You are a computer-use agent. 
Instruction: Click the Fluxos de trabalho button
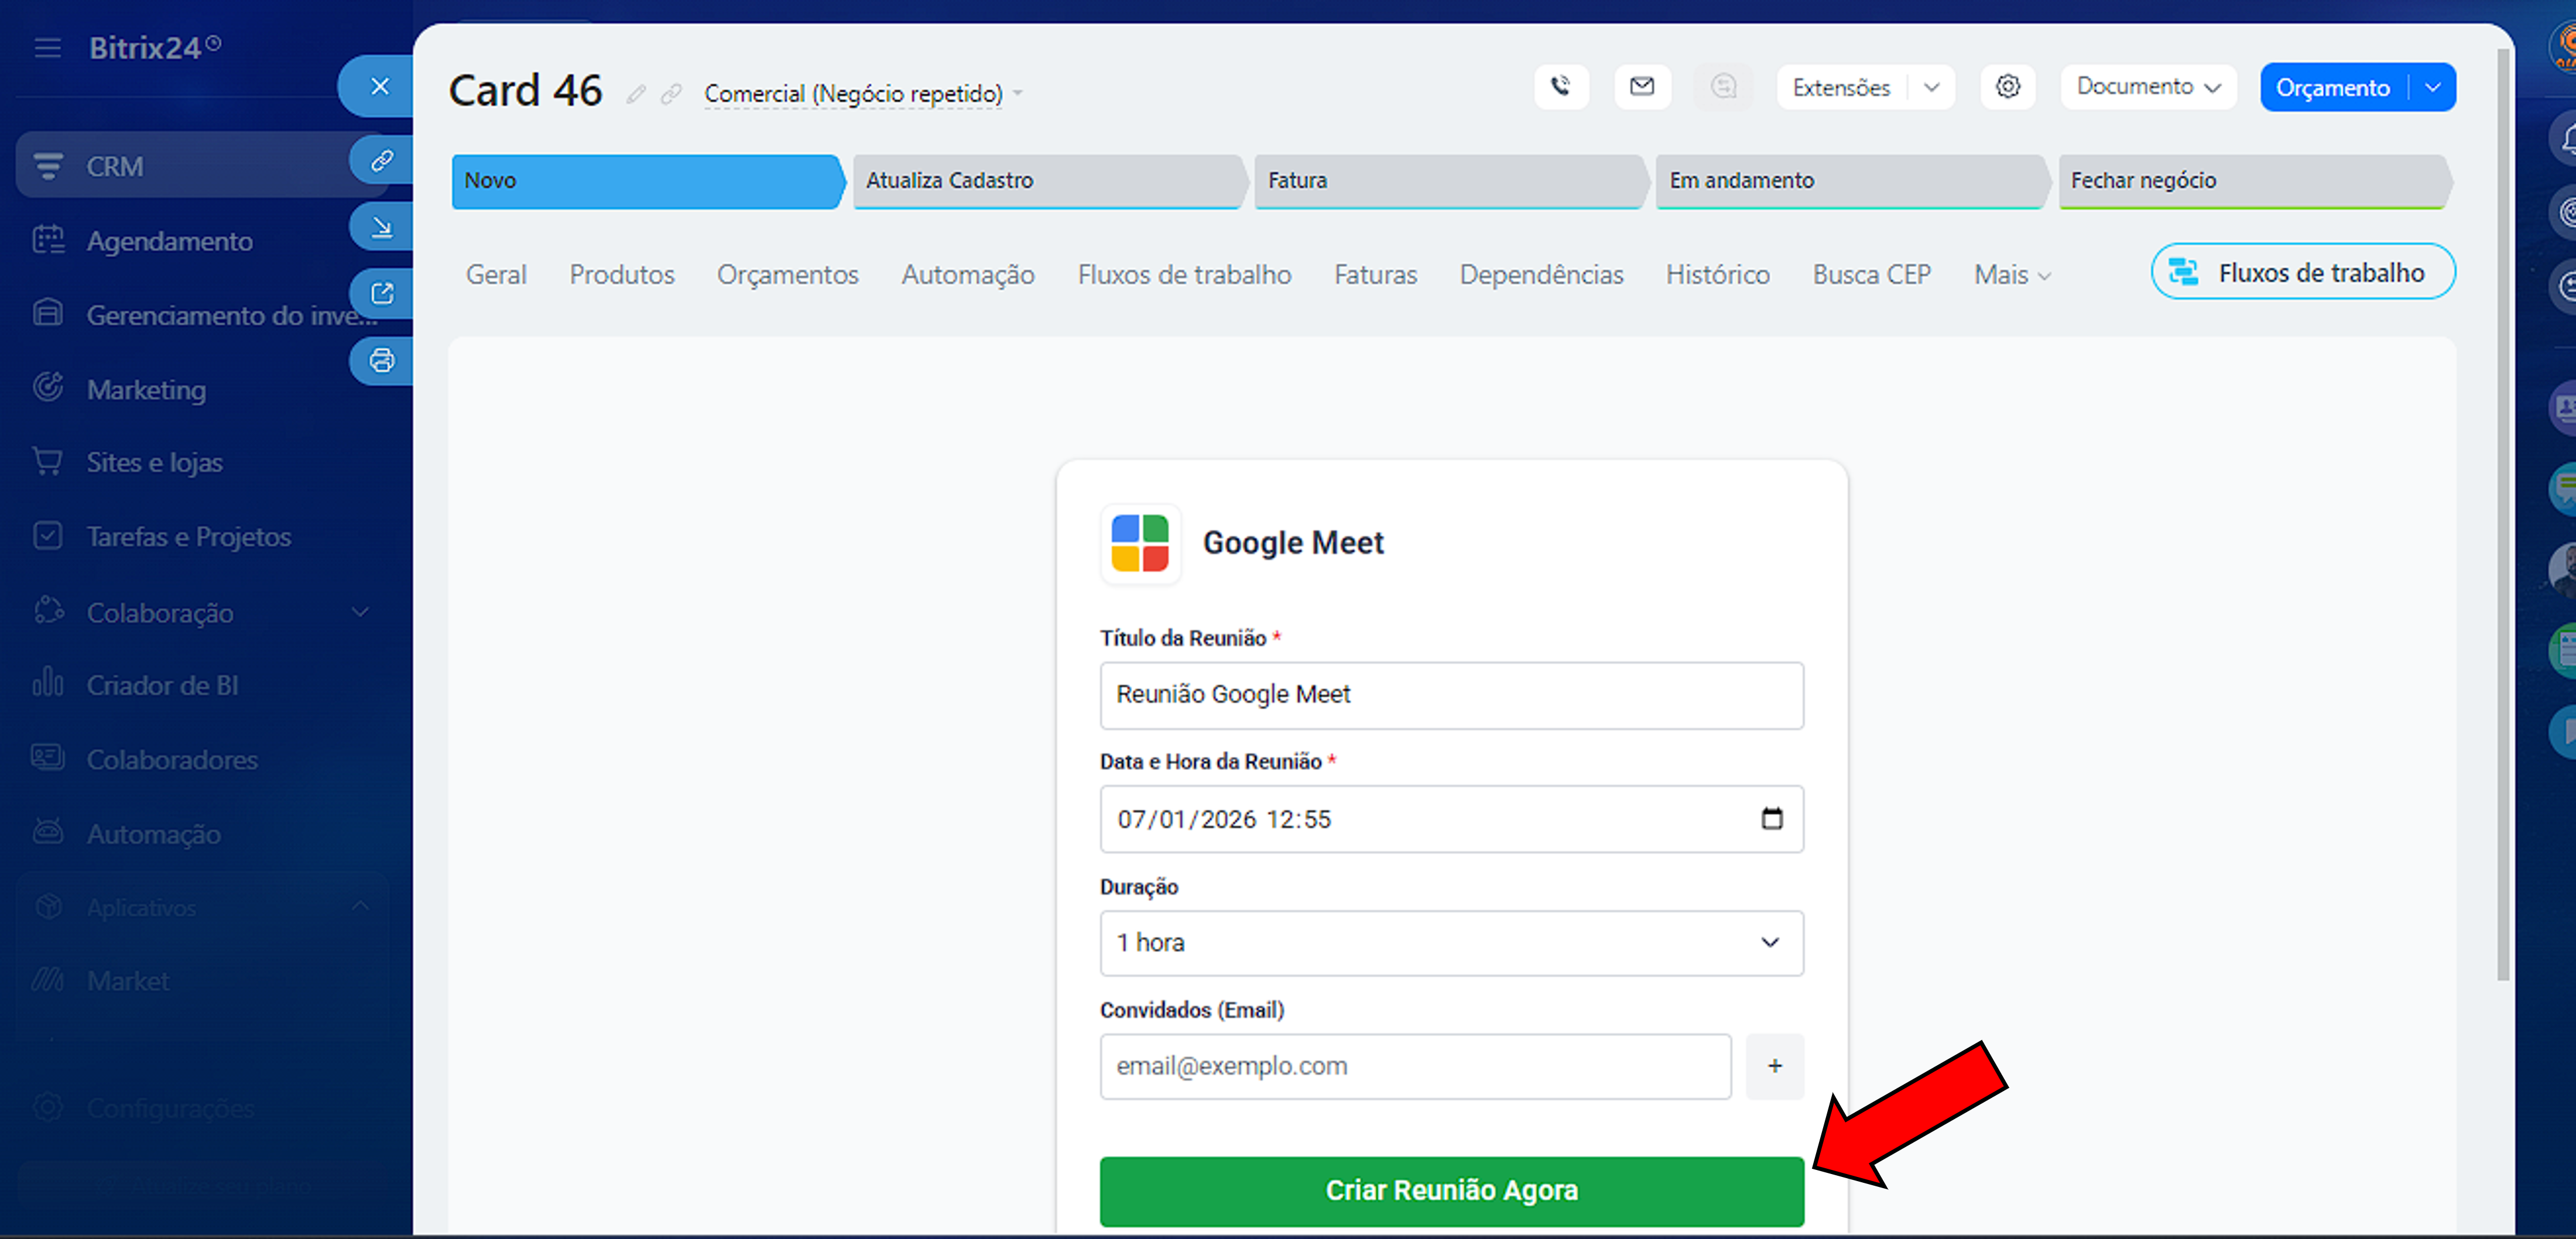(2302, 272)
